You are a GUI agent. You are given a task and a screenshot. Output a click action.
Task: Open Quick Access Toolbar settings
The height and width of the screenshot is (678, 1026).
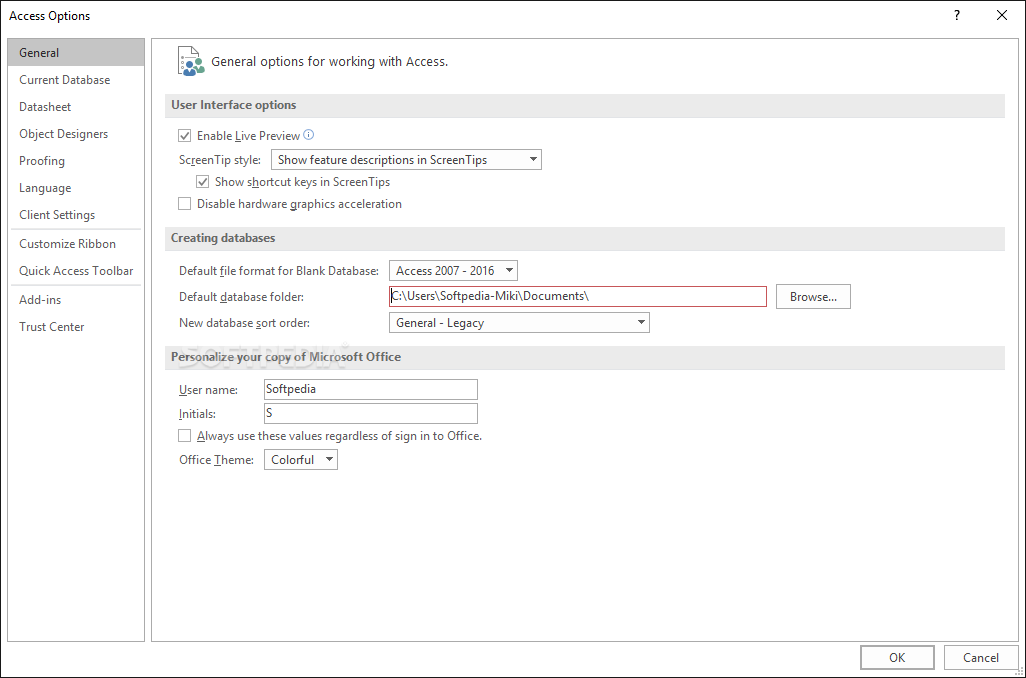pyautogui.click(x=76, y=270)
